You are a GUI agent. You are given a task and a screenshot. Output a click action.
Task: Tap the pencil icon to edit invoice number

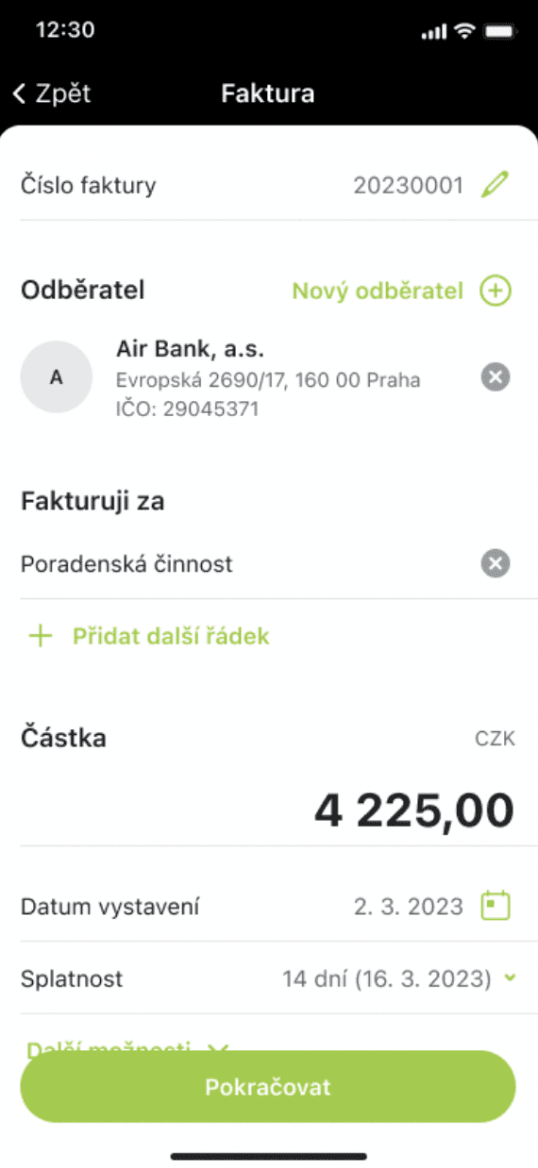click(495, 184)
